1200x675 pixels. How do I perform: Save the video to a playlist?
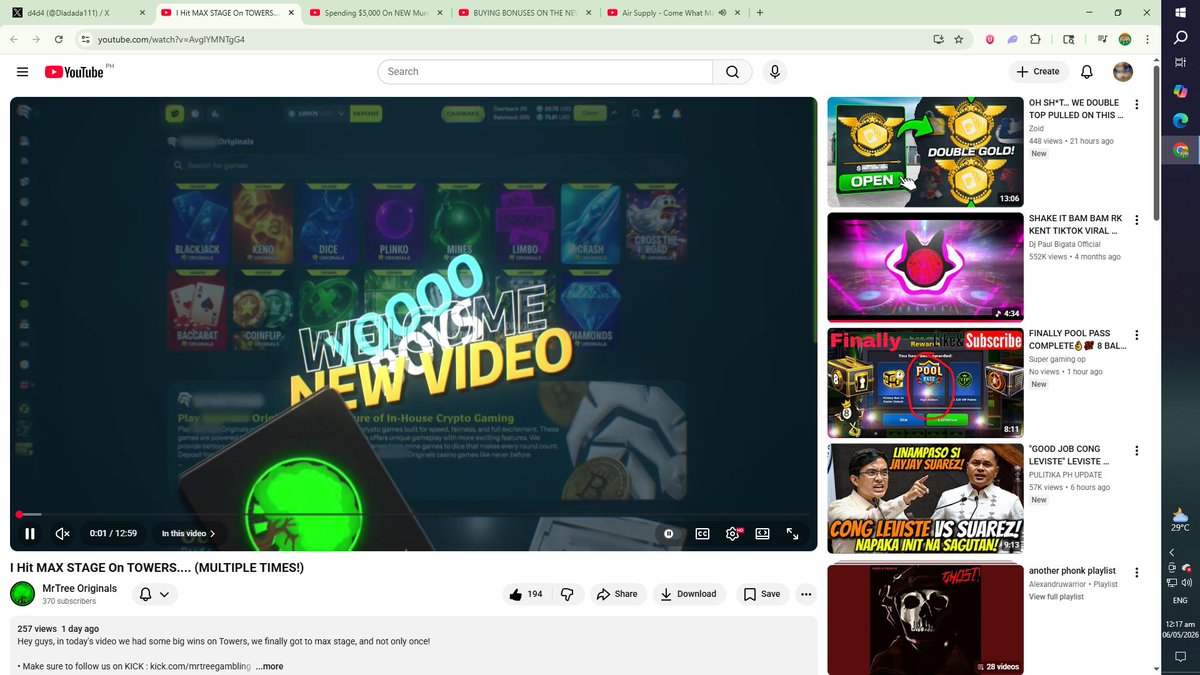click(x=762, y=594)
